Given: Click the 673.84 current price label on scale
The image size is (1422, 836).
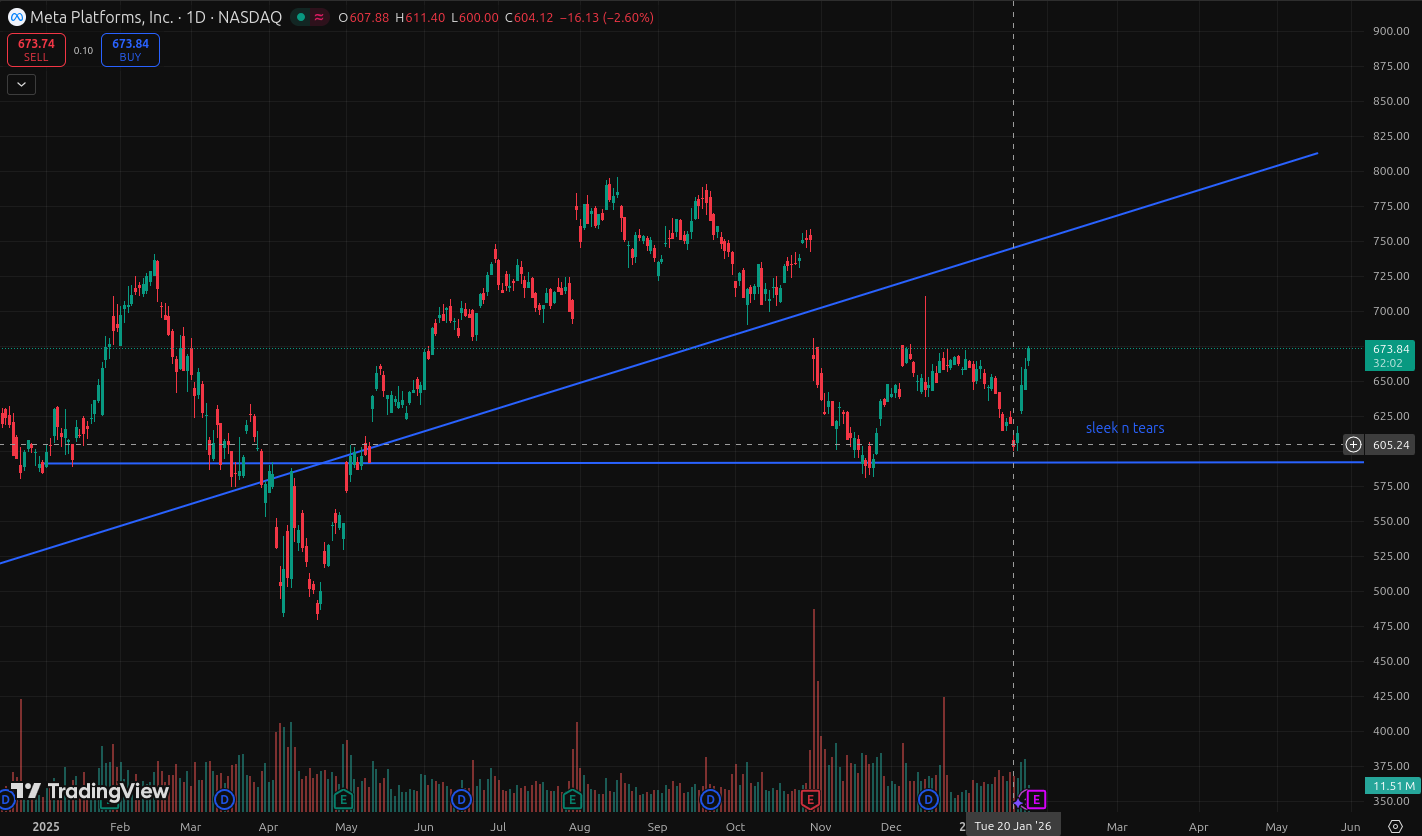Looking at the screenshot, I should [x=1390, y=349].
